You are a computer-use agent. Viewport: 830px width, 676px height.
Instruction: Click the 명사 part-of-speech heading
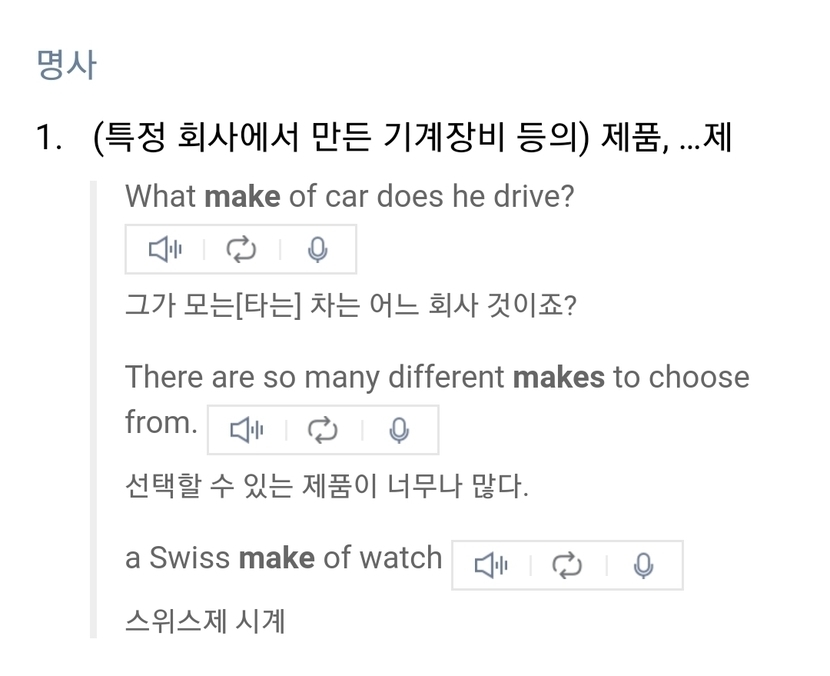click(x=66, y=66)
